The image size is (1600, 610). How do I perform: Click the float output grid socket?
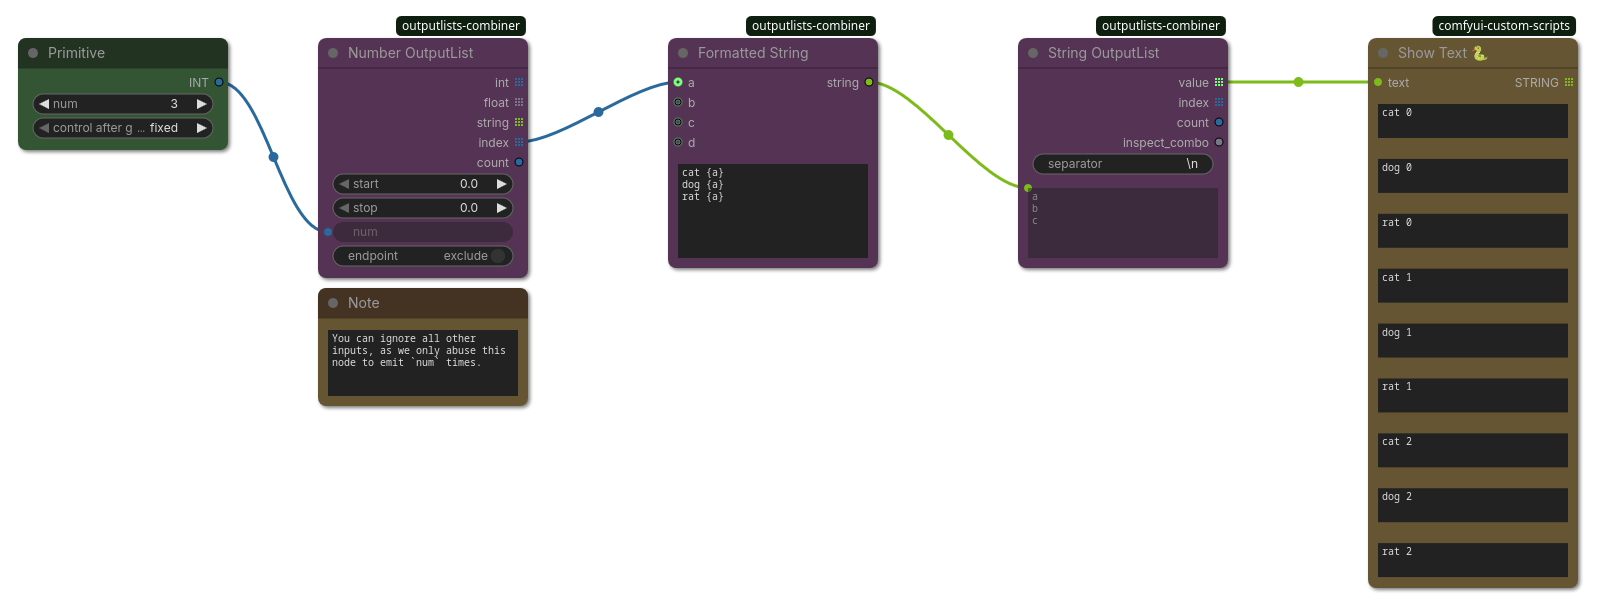pyautogui.click(x=519, y=102)
